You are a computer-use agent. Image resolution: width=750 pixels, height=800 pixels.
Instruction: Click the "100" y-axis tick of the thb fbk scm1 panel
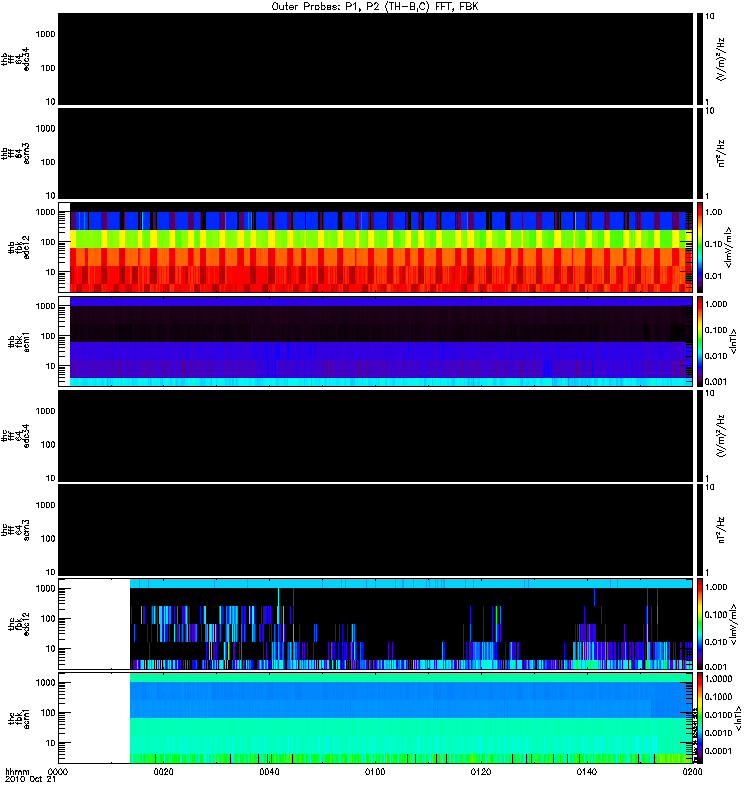click(x=48, y=336)
